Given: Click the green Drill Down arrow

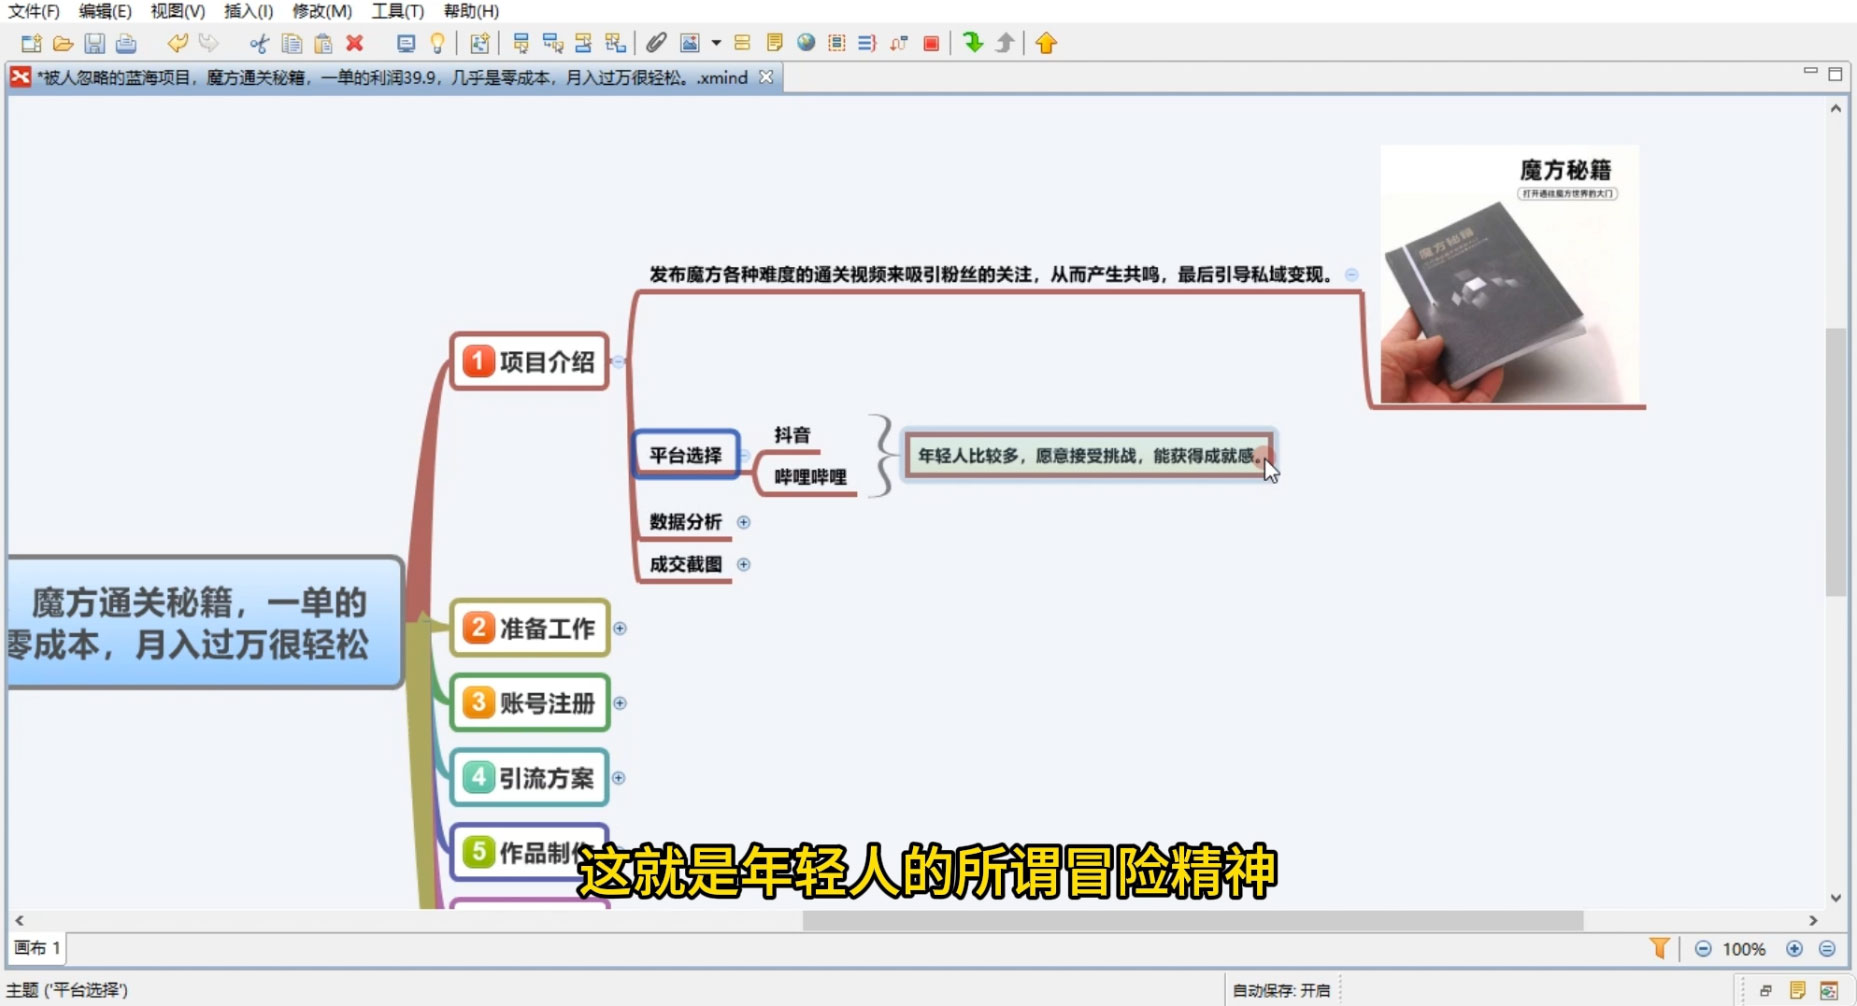Looking at the screenshot, I should [972, 43].
